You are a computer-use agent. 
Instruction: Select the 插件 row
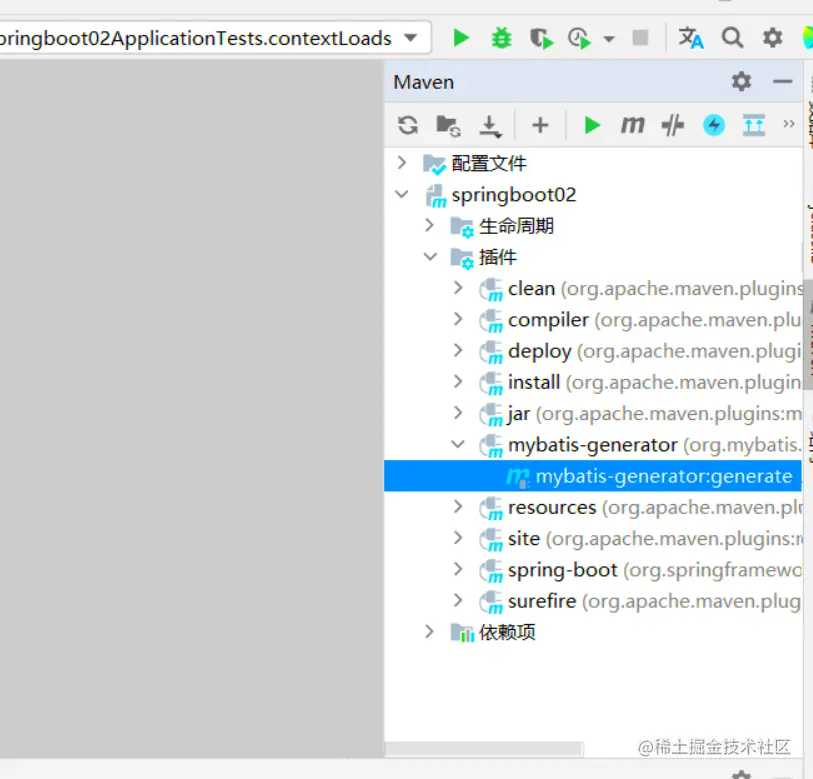point(593,257)
